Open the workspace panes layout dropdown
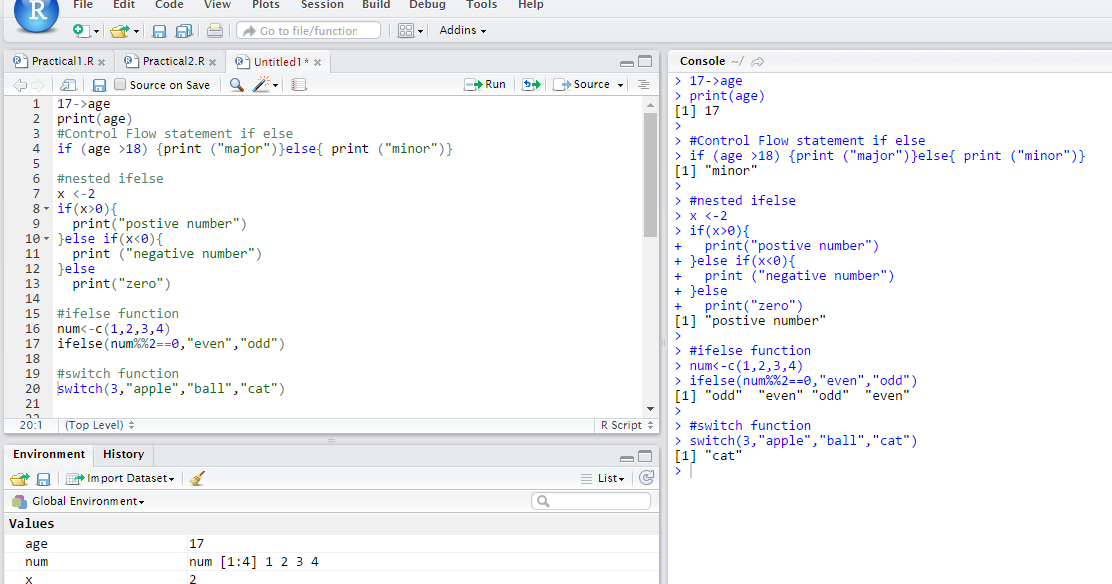The height and width of the screenshot is (584, 1112). (x=409, y=30)
